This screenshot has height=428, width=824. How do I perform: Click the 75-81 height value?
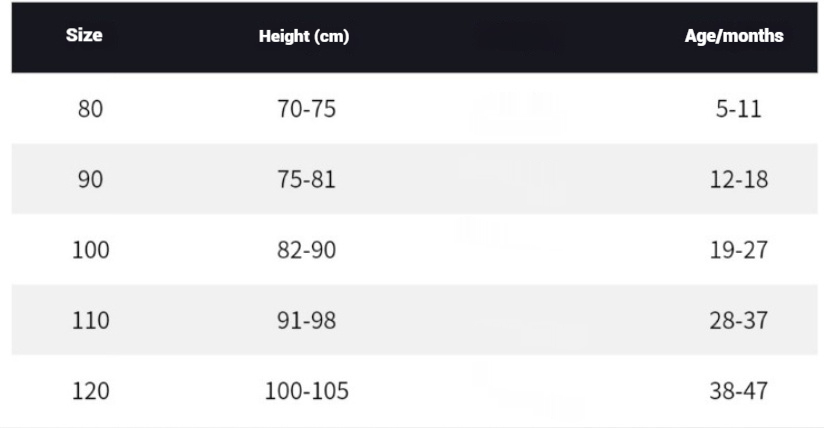click(x=306, y=178)
